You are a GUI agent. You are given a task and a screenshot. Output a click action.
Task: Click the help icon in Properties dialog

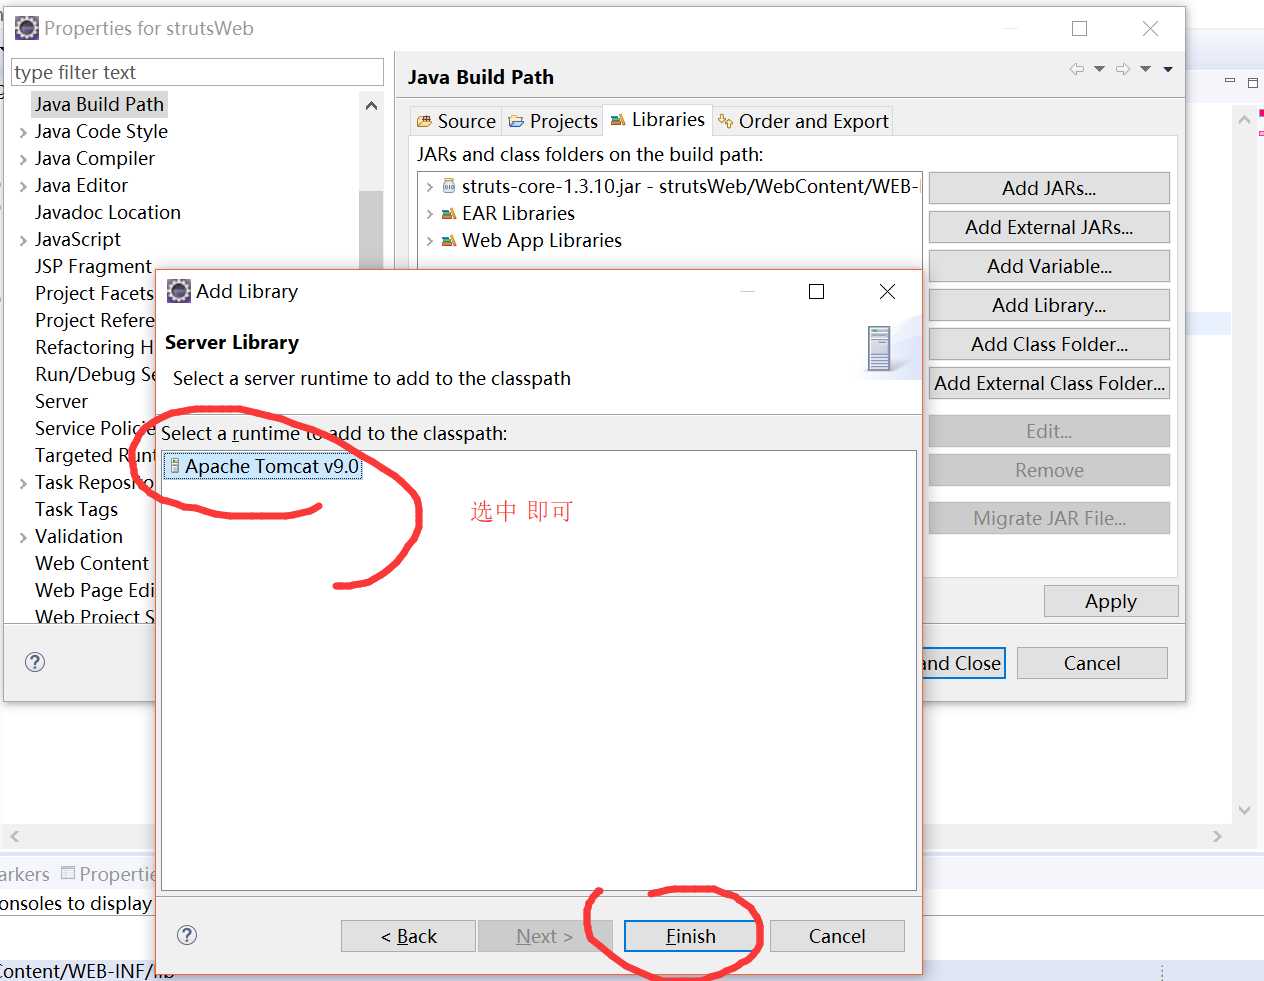pos(35,662)
